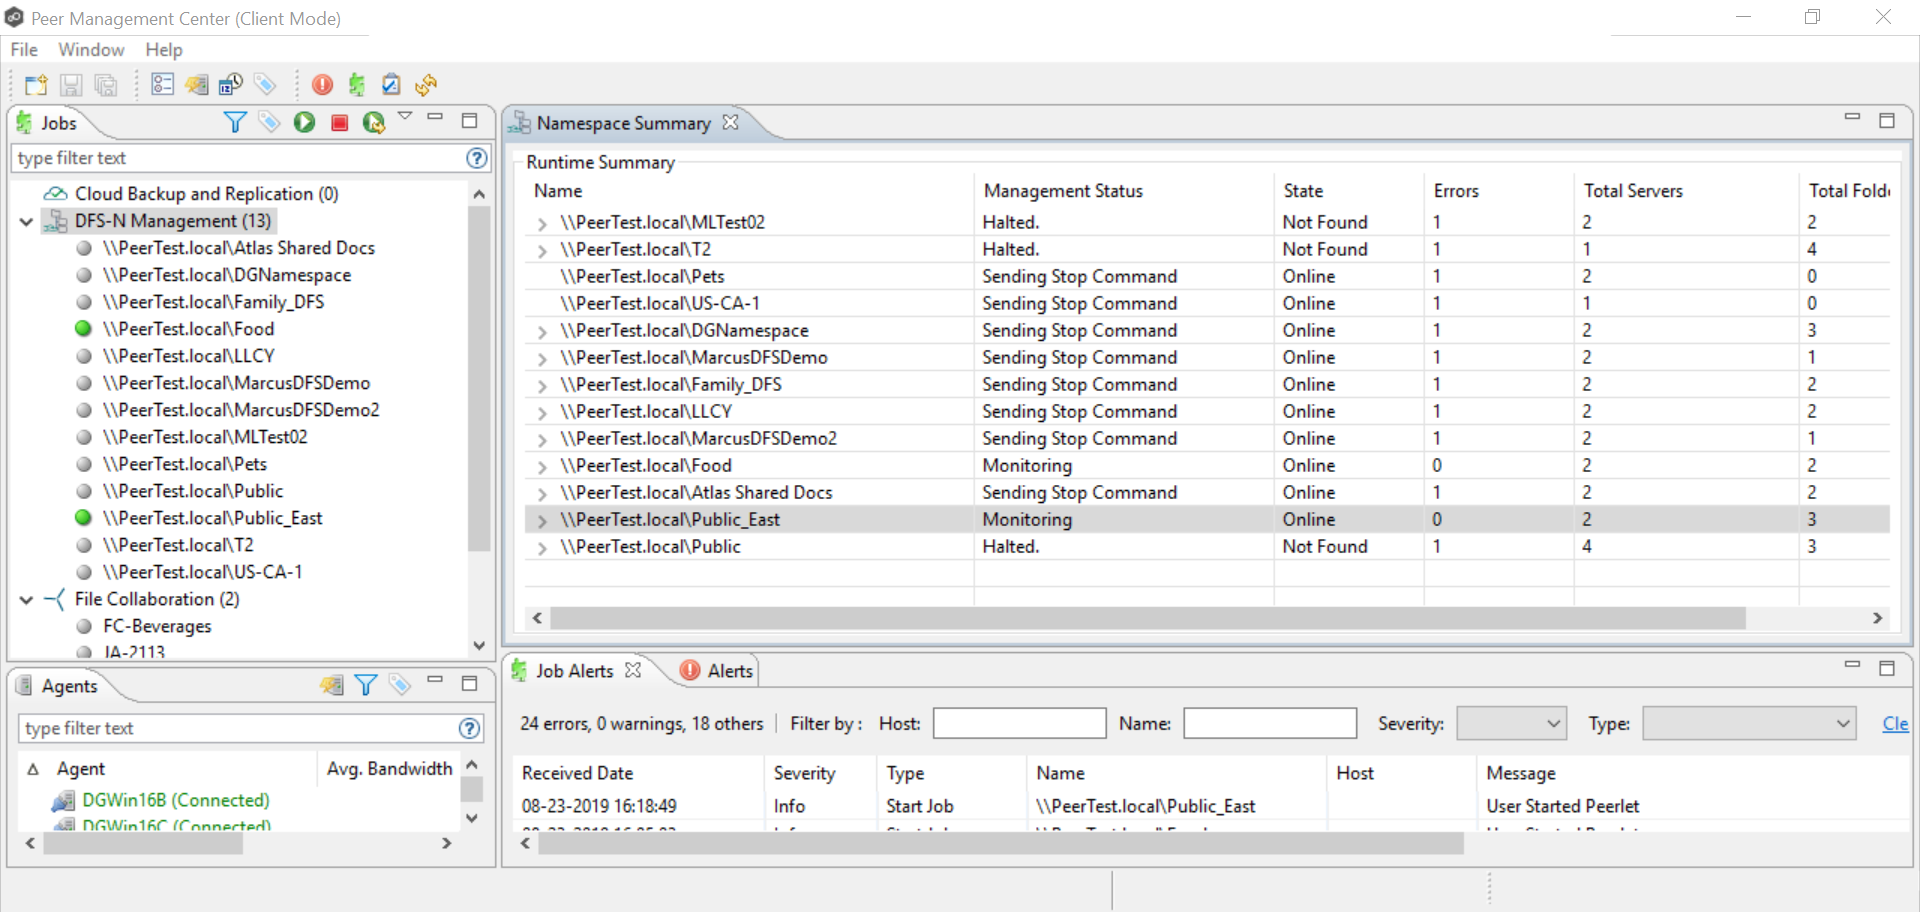This screenshot has width=1920, height=912.
Task: Click the filter funnel in Agents panel
Action: [366, 685]
